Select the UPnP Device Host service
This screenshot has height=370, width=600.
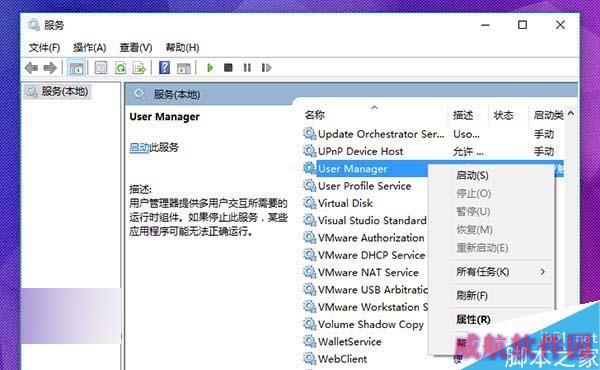360,151
